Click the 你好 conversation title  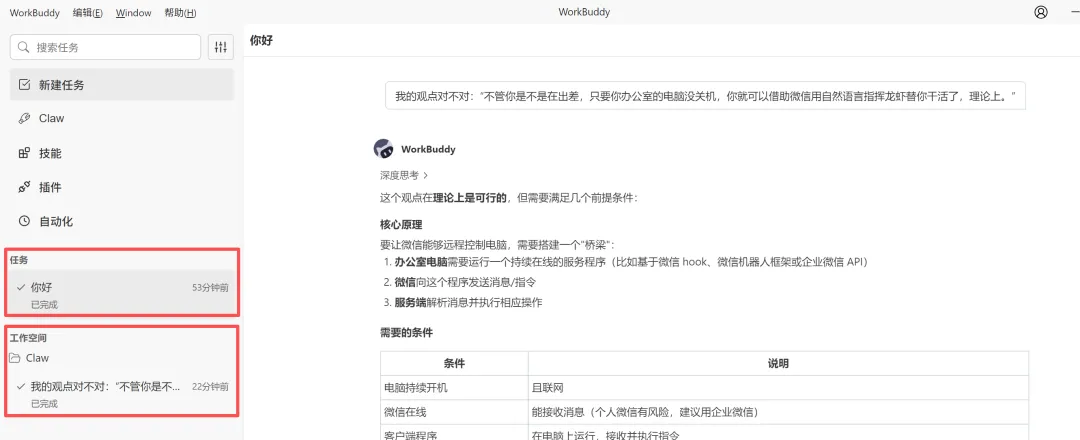pos(261,40)
